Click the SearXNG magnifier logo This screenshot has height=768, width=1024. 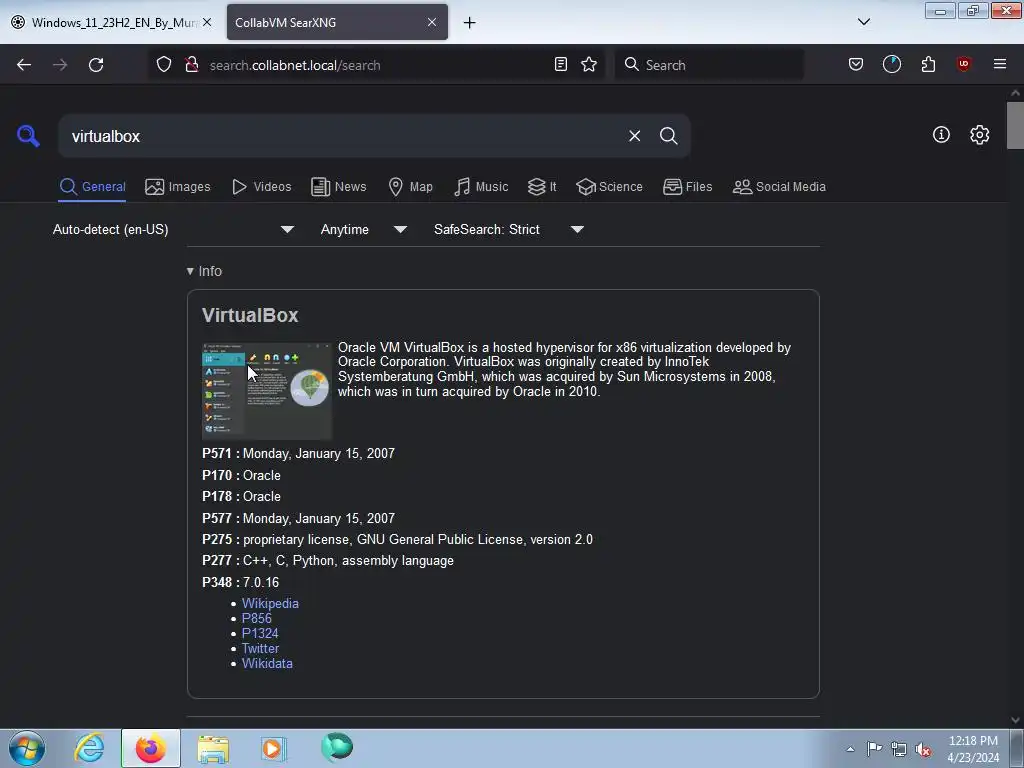(28, 136)
